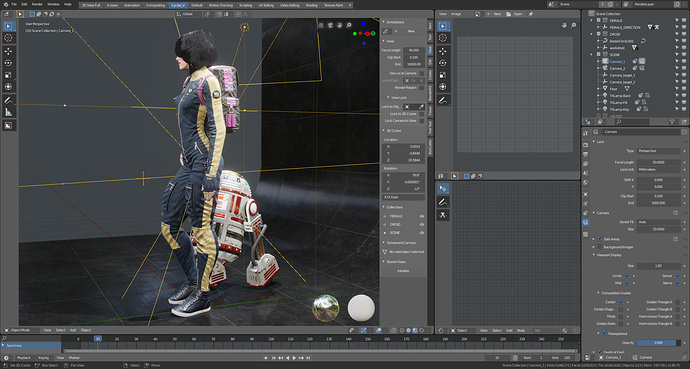690x369 pixels.
Task: Click the pan hand gizmo in 3D viewport
Action: [340, 26]
